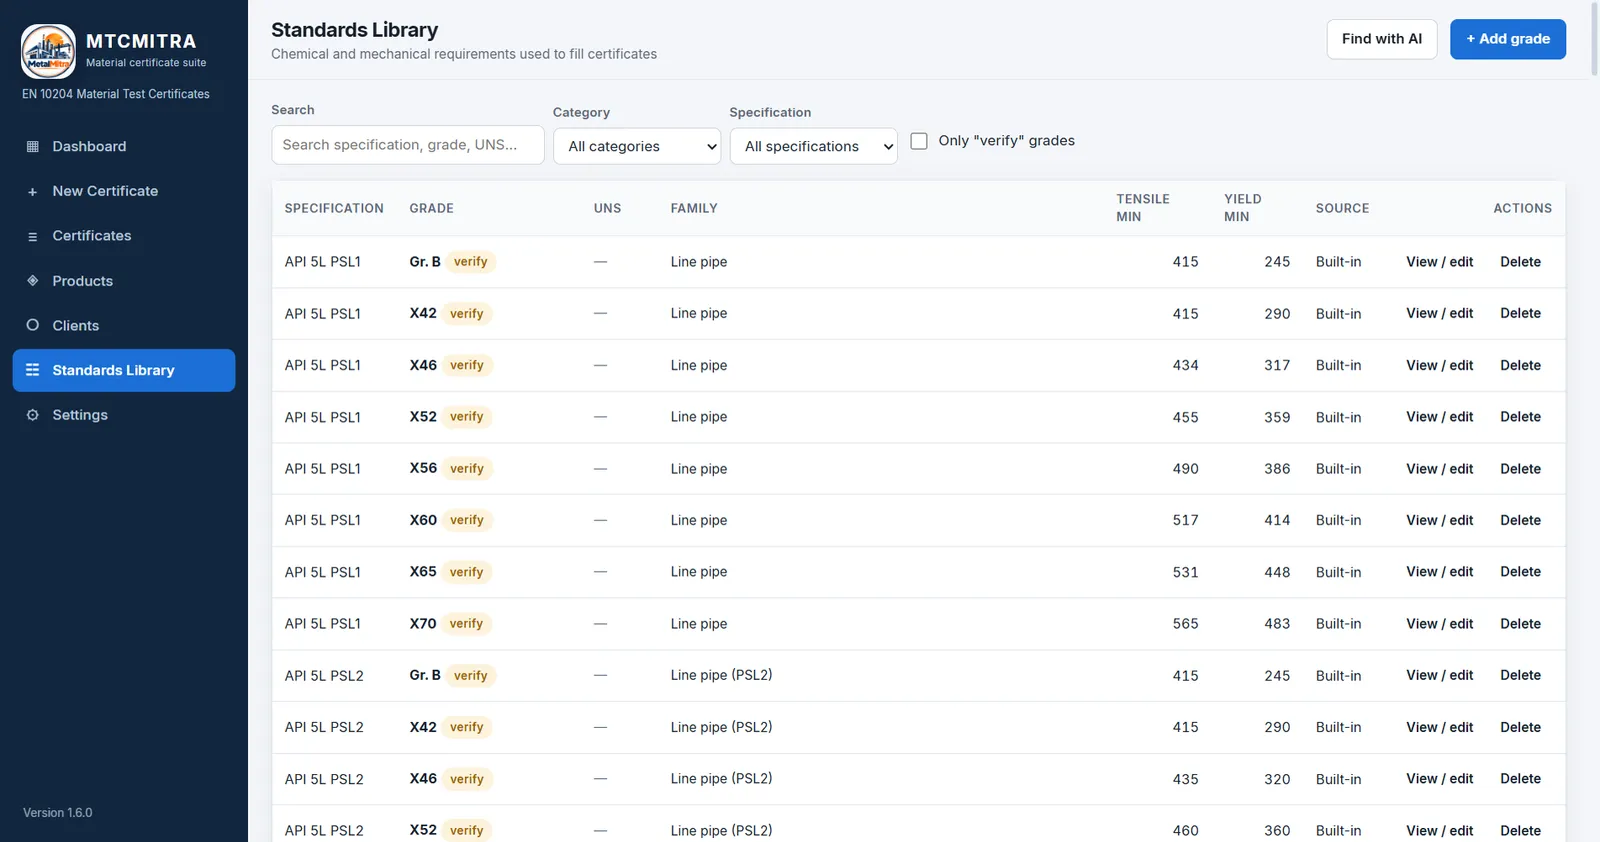Viewport: 1600px width, 842px height.
Task: Open Dashboard in the sidebar
Action: [x=124, y=146]
